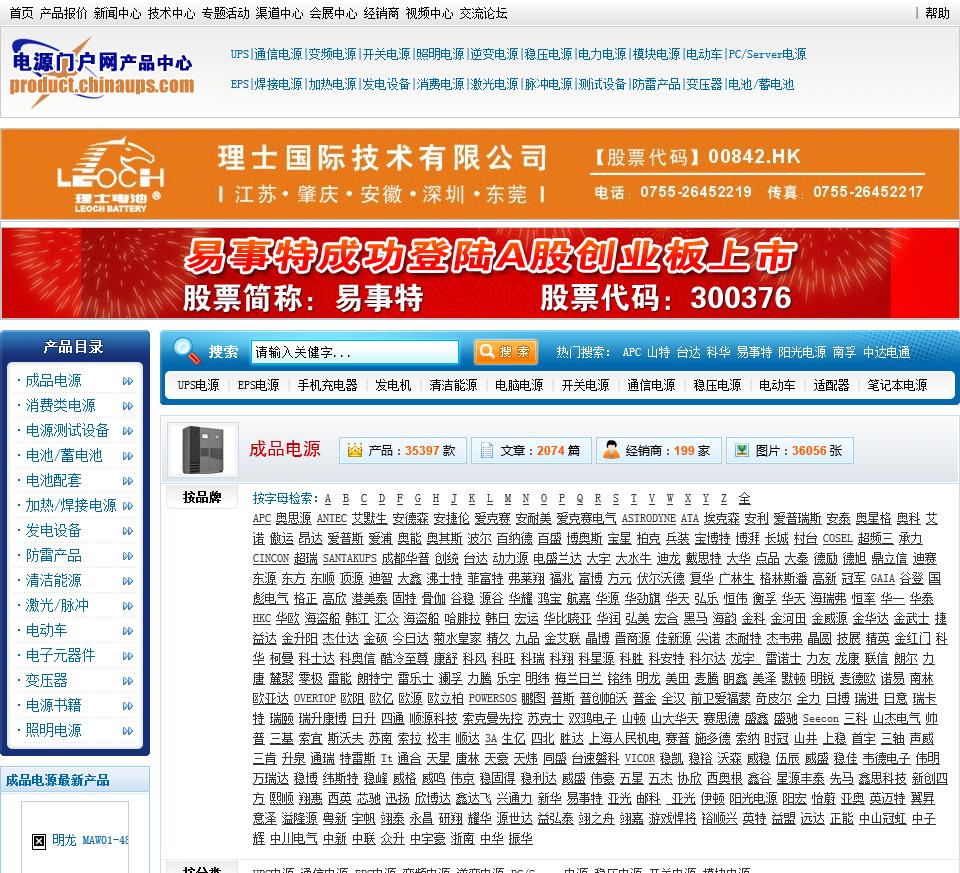Expand arrow next to 消费类电源

pos(128,406)
